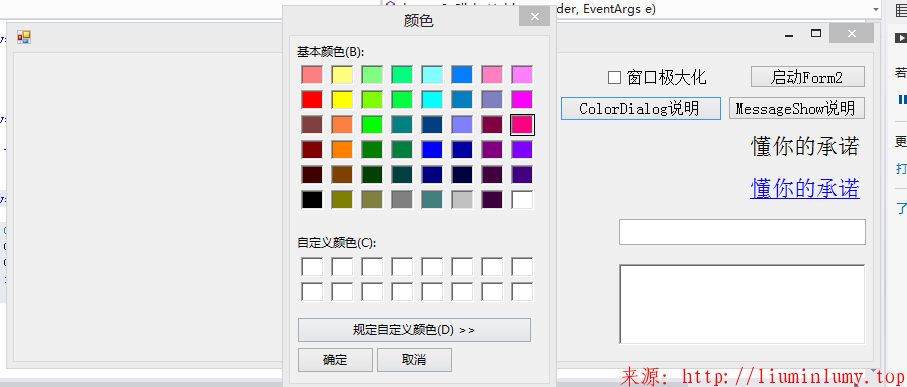Close the 颜色 color dialog
This screenshot has width=907, height=387.
pos(534,16)
